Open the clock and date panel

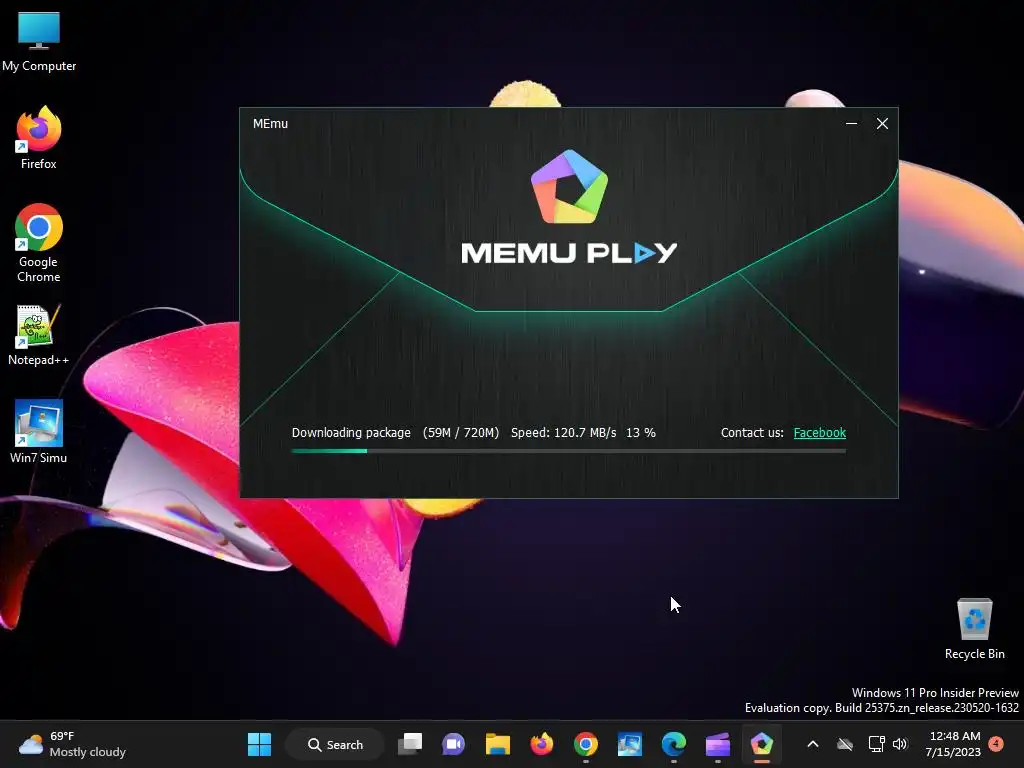[x=953, y=744]
